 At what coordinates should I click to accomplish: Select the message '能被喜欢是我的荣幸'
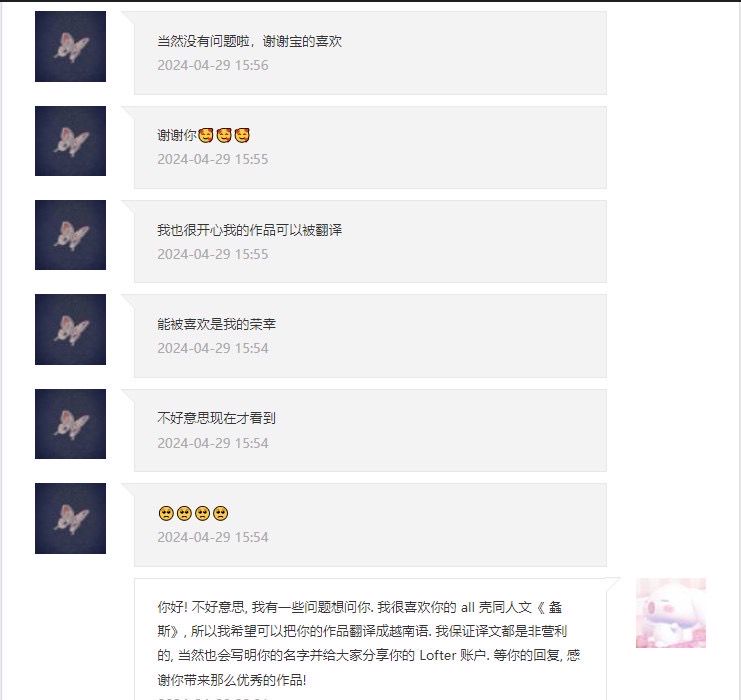[x=216, y=324]
